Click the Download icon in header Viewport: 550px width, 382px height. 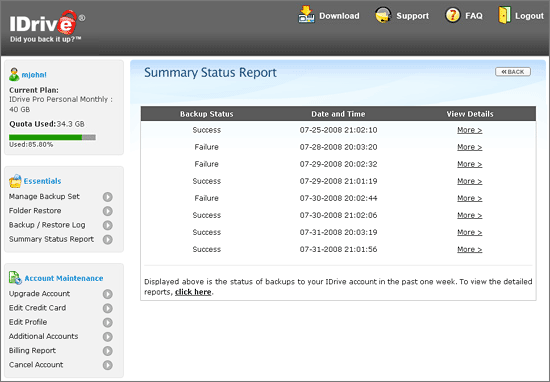(306, 15)
